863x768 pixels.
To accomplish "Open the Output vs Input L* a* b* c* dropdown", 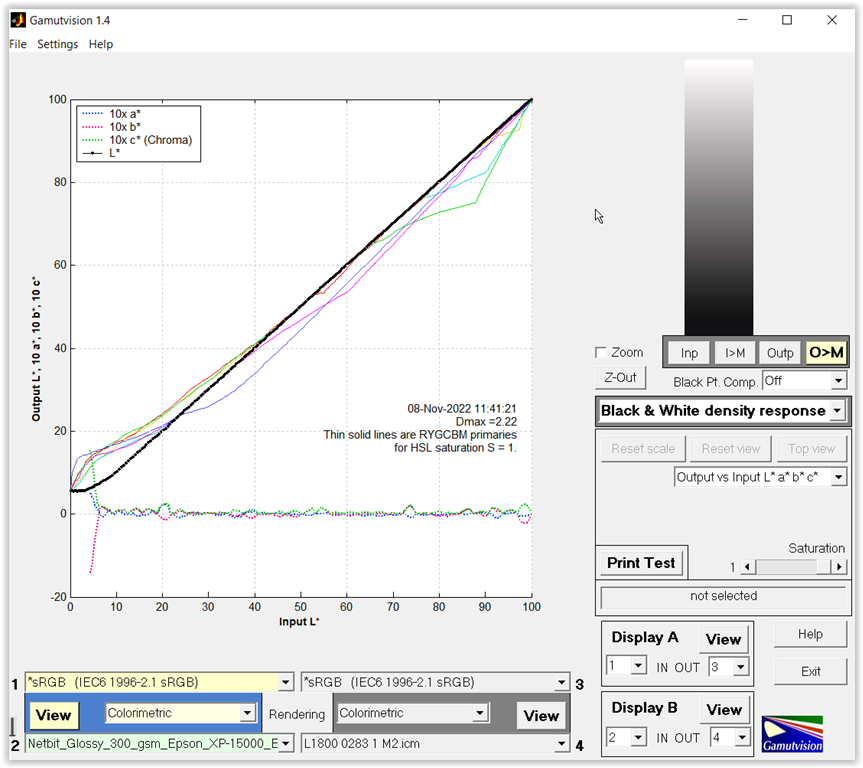I will pyautogui.click(x=837, y=478).
